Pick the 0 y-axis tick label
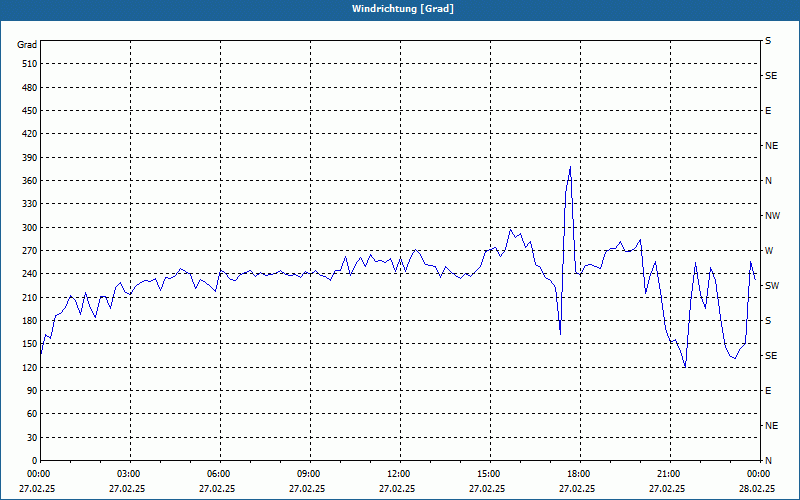 tap(35, 461)
